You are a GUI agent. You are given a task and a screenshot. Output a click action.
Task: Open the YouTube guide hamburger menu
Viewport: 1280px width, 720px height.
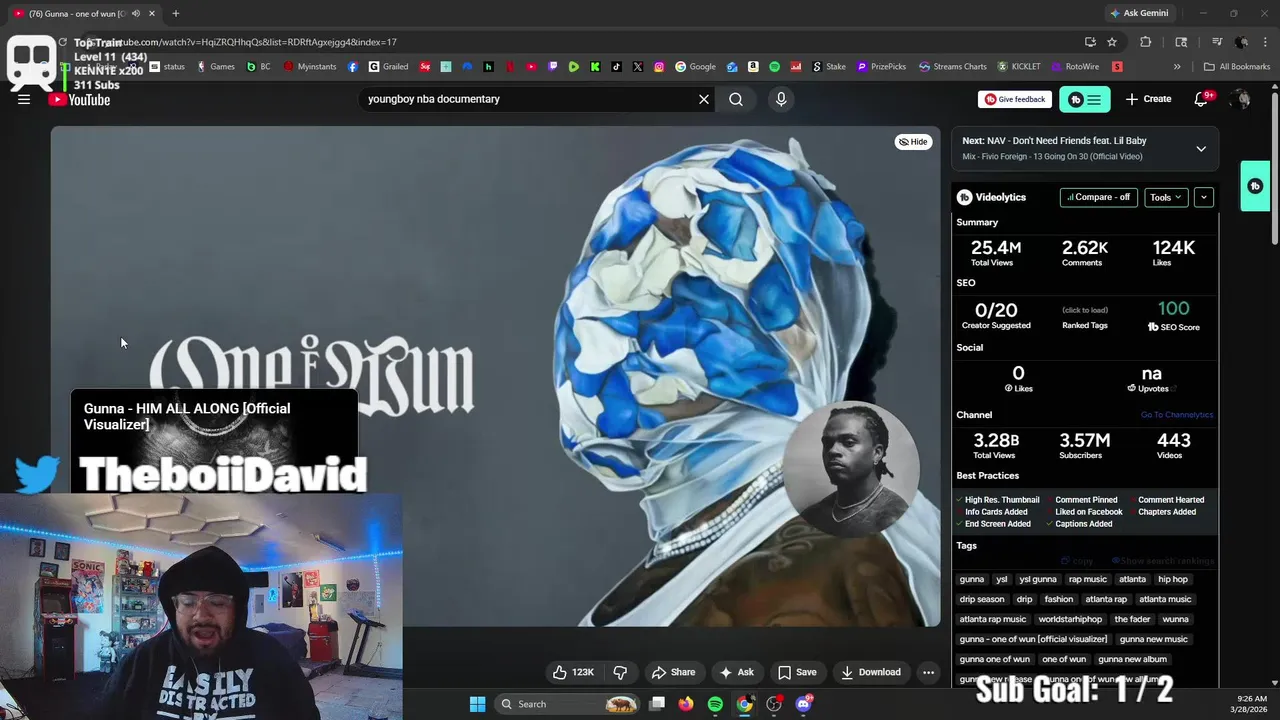click(x=24, y=99)
